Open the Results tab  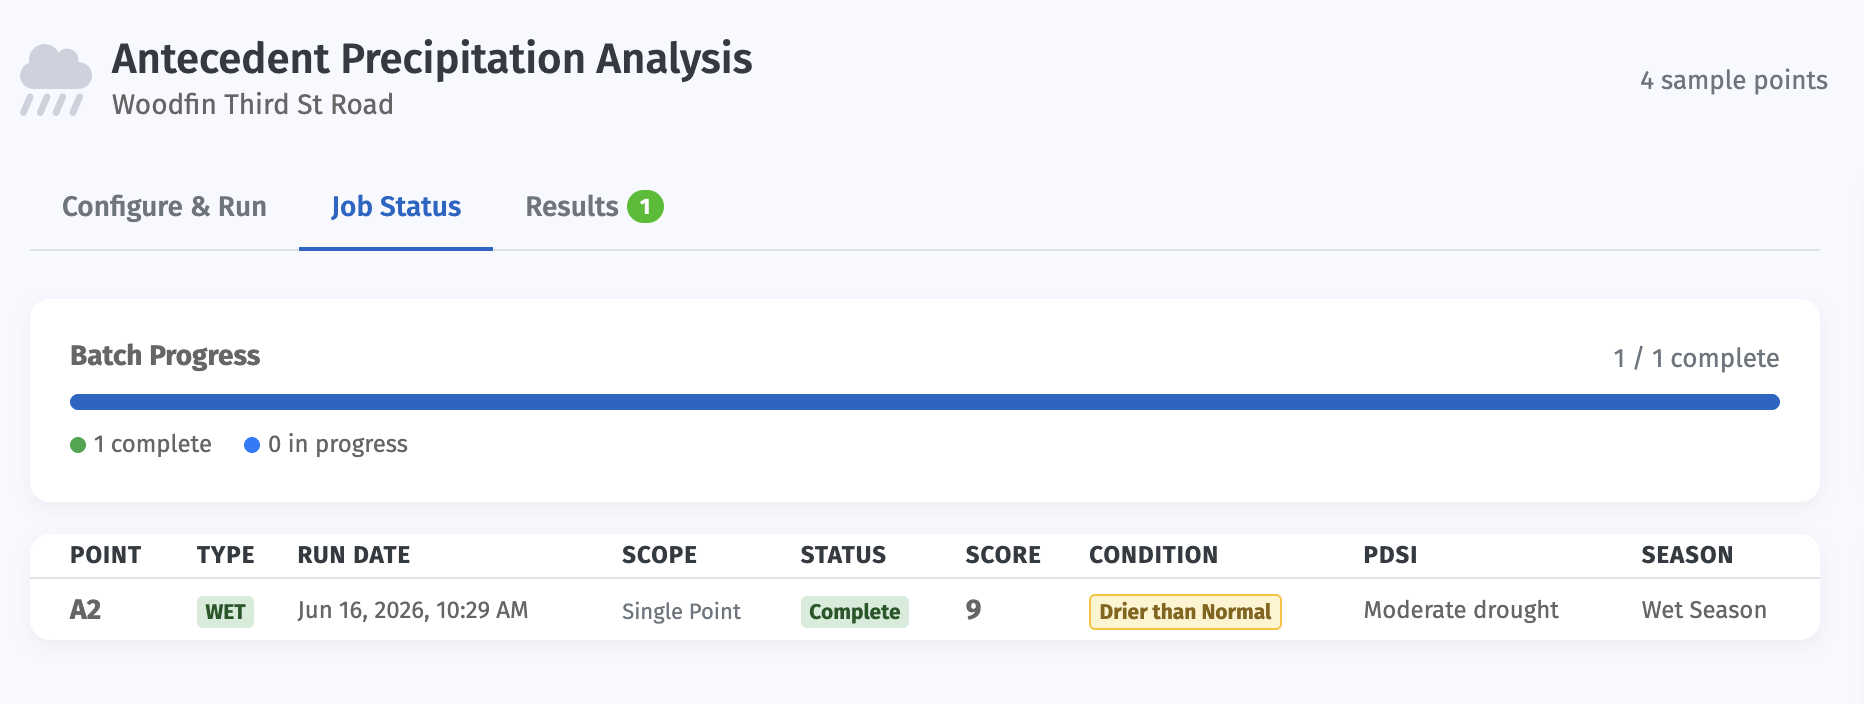click(x=594, y=207)
